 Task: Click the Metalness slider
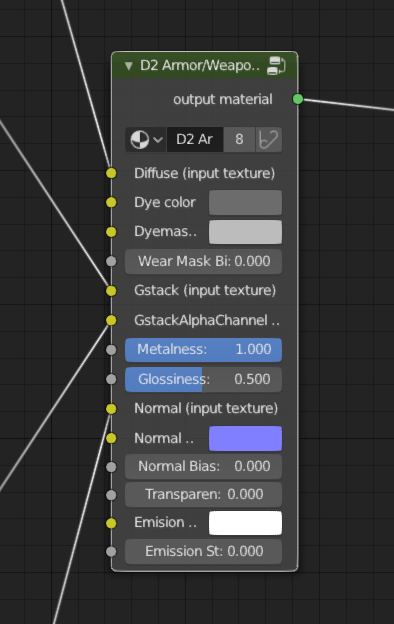point(204,350)
